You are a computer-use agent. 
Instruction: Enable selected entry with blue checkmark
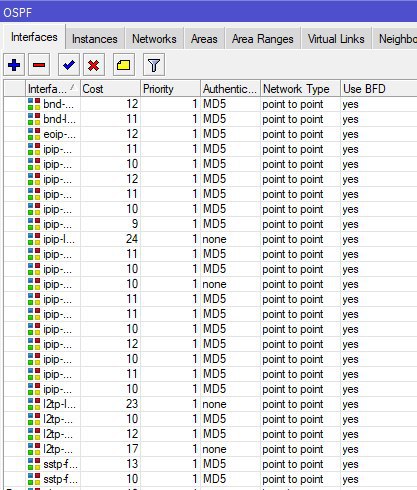[x=69, y=65]
